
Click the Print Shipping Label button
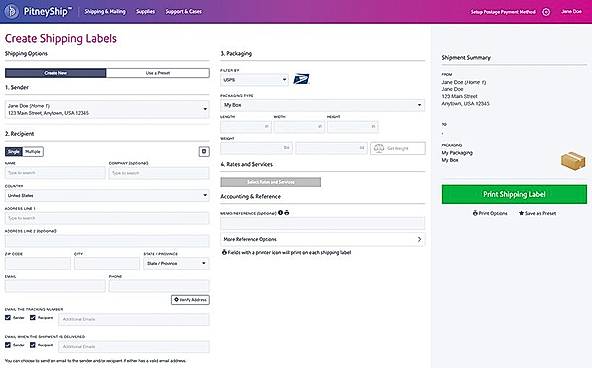point(514,194)
